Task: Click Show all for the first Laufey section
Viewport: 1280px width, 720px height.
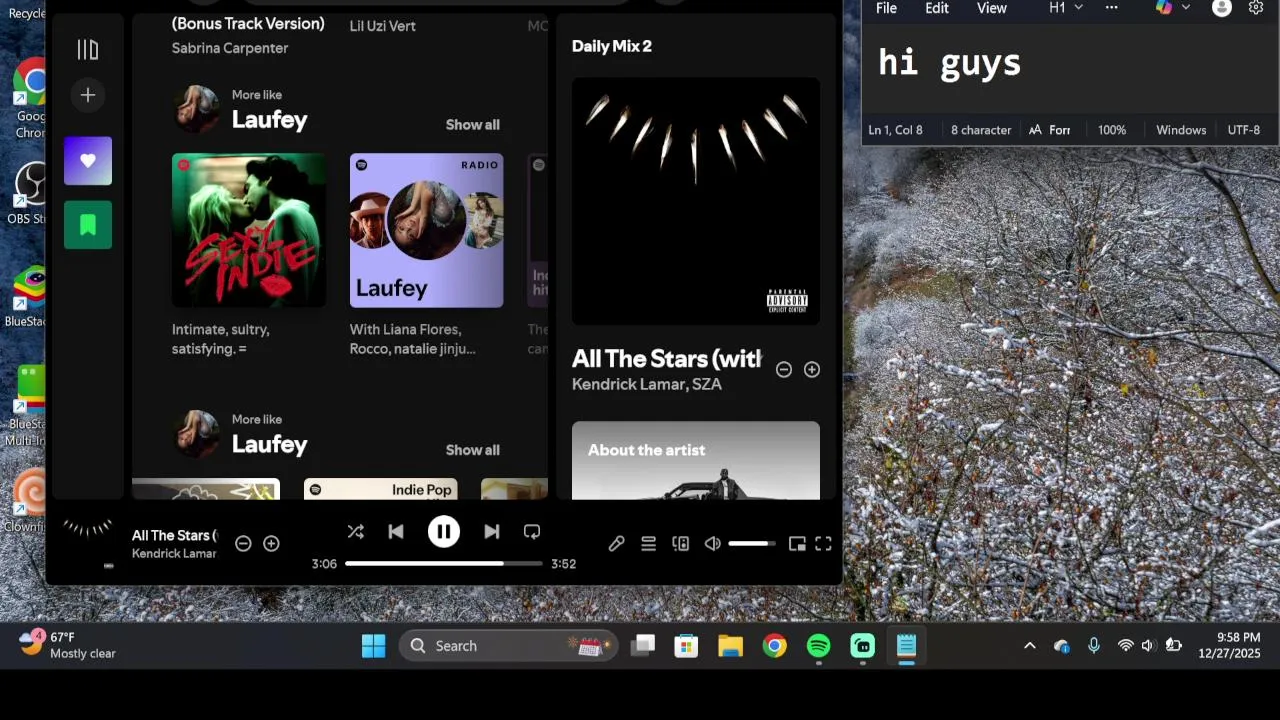Action: (473, 125)
